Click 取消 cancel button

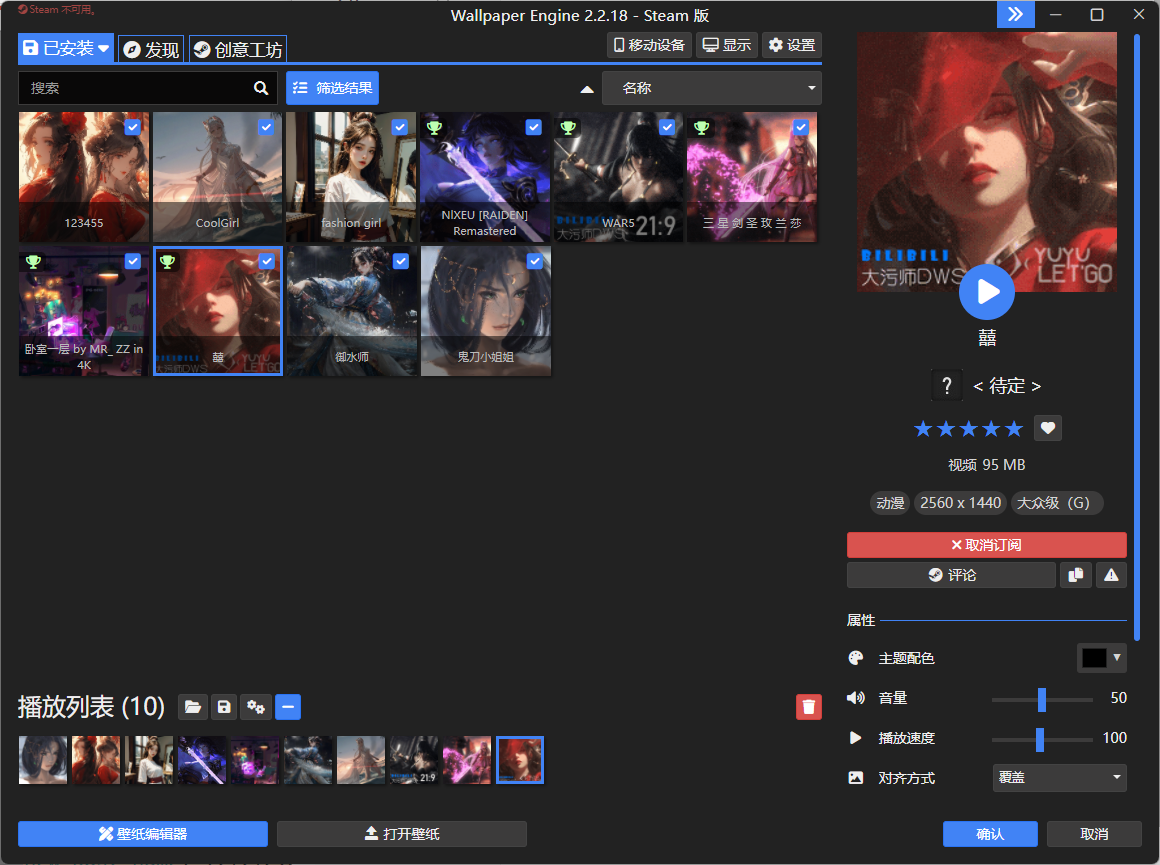tap(1094, 834)
